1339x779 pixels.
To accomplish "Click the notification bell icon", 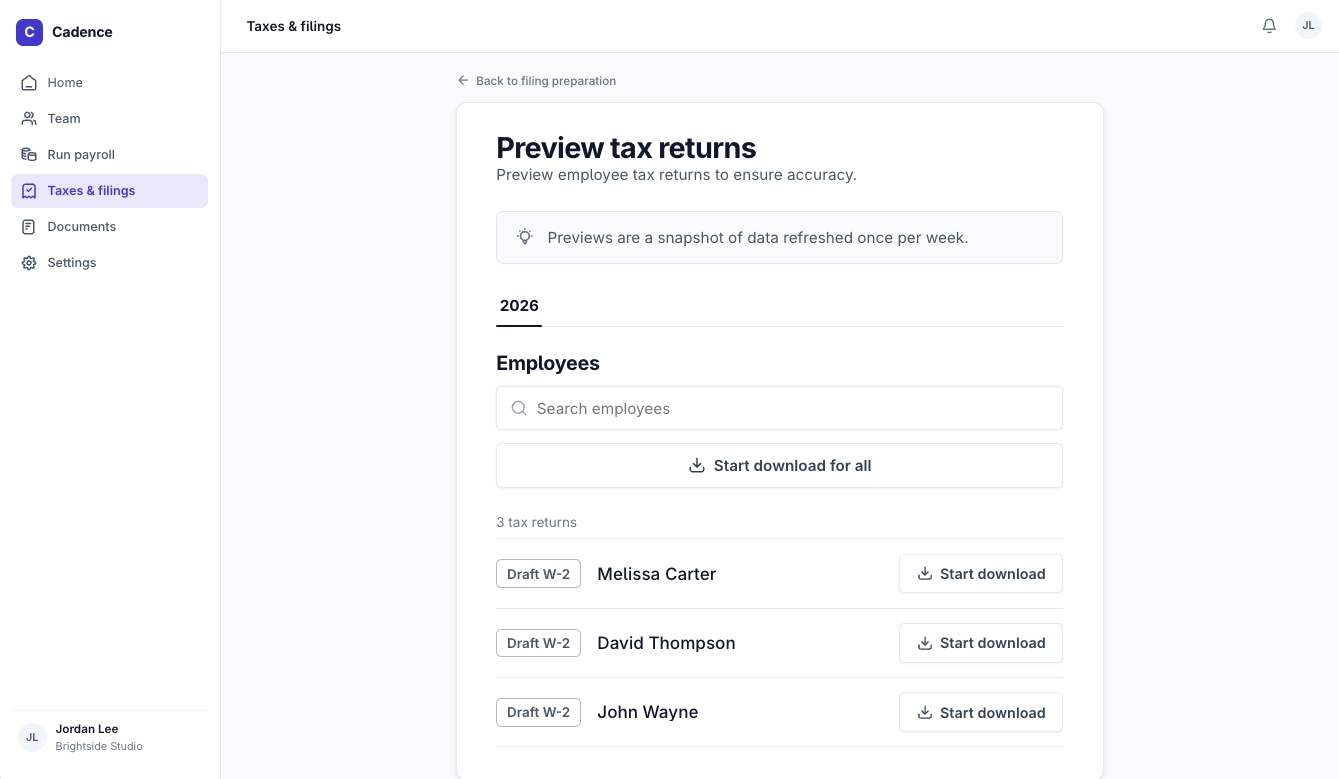I will coord(1269,26).
